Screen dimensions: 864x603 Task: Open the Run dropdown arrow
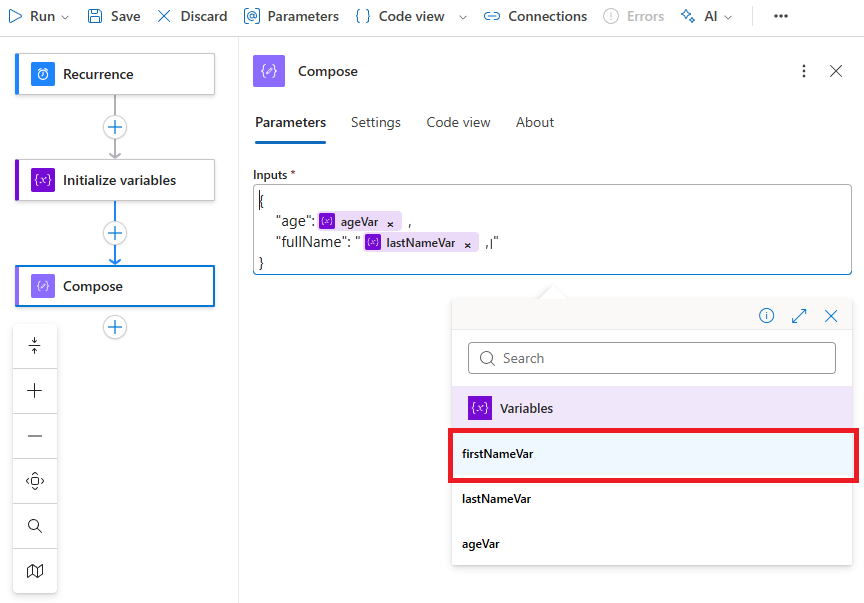pos(65,17)
